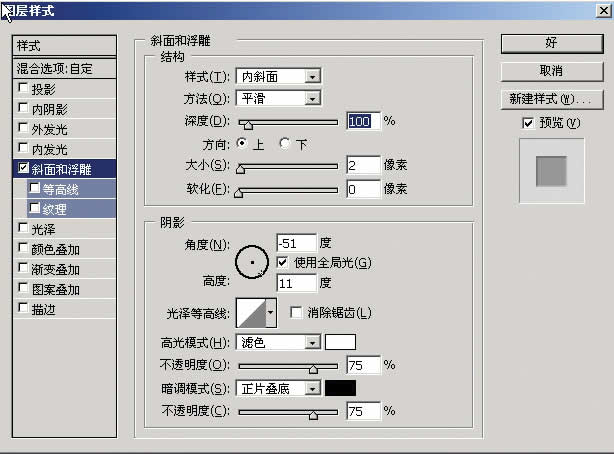Uncheck 使用全局光 checkbox
The image size is (614, 454).
point(282,262)
